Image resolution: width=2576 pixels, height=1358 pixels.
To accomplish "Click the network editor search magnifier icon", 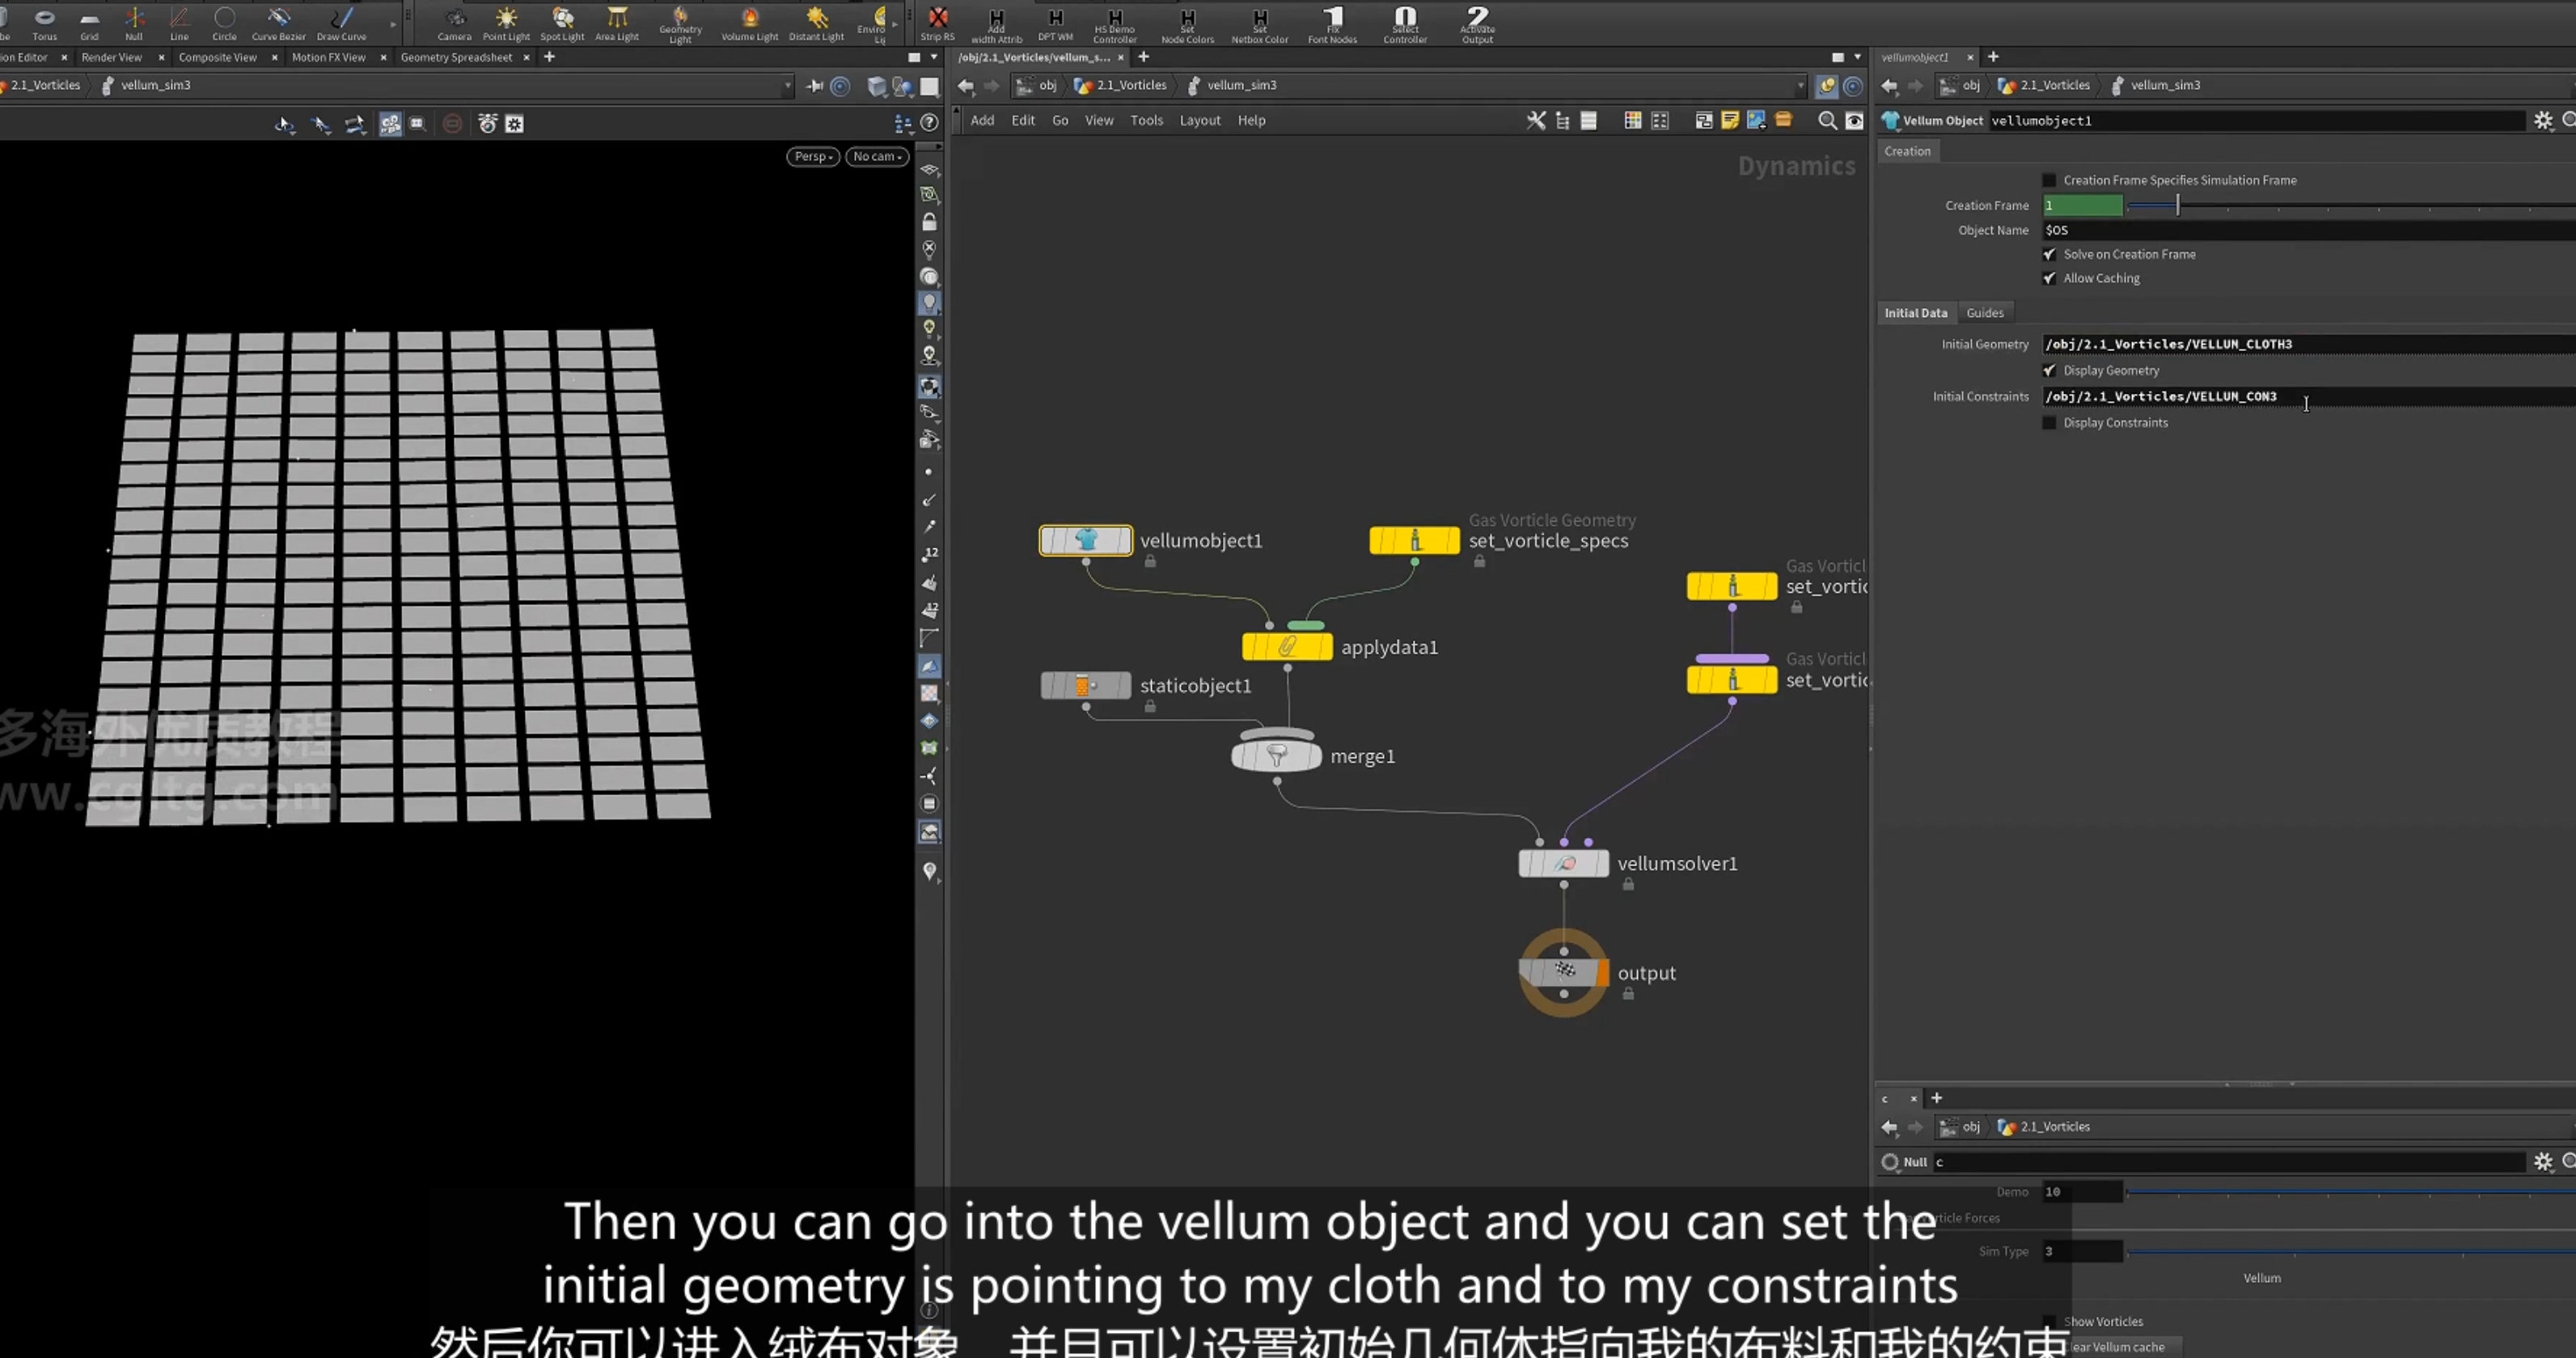I will point(1826,121).
